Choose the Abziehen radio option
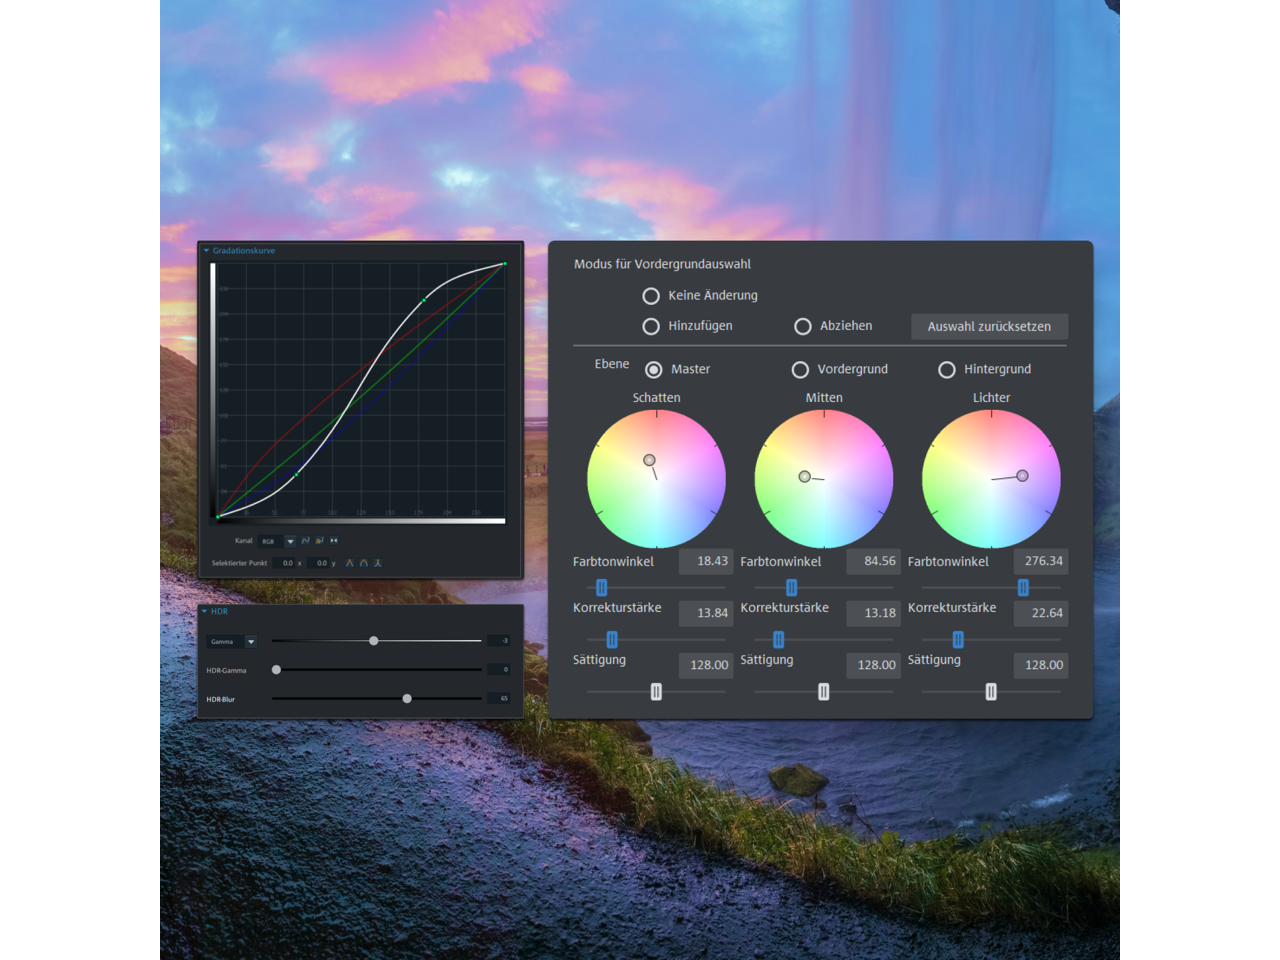 tap(803, 327)
